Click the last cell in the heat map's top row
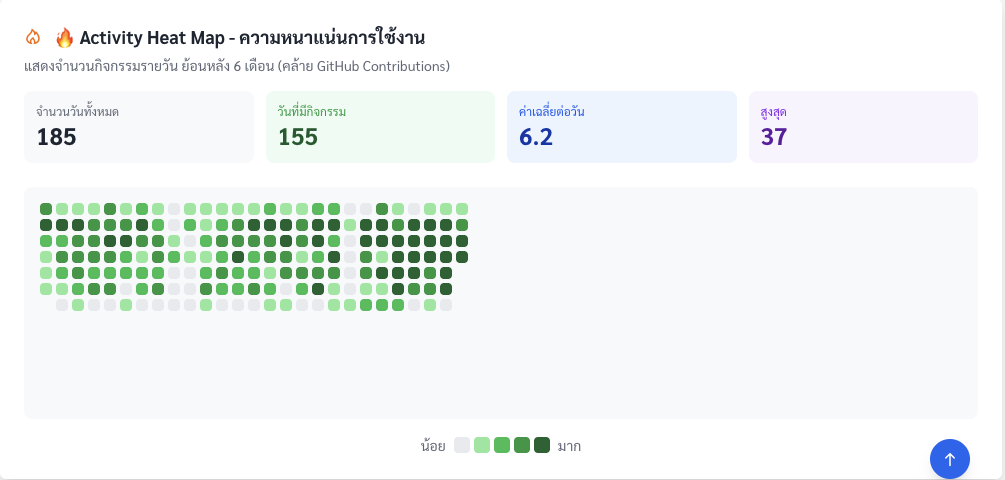 [462, 209]
